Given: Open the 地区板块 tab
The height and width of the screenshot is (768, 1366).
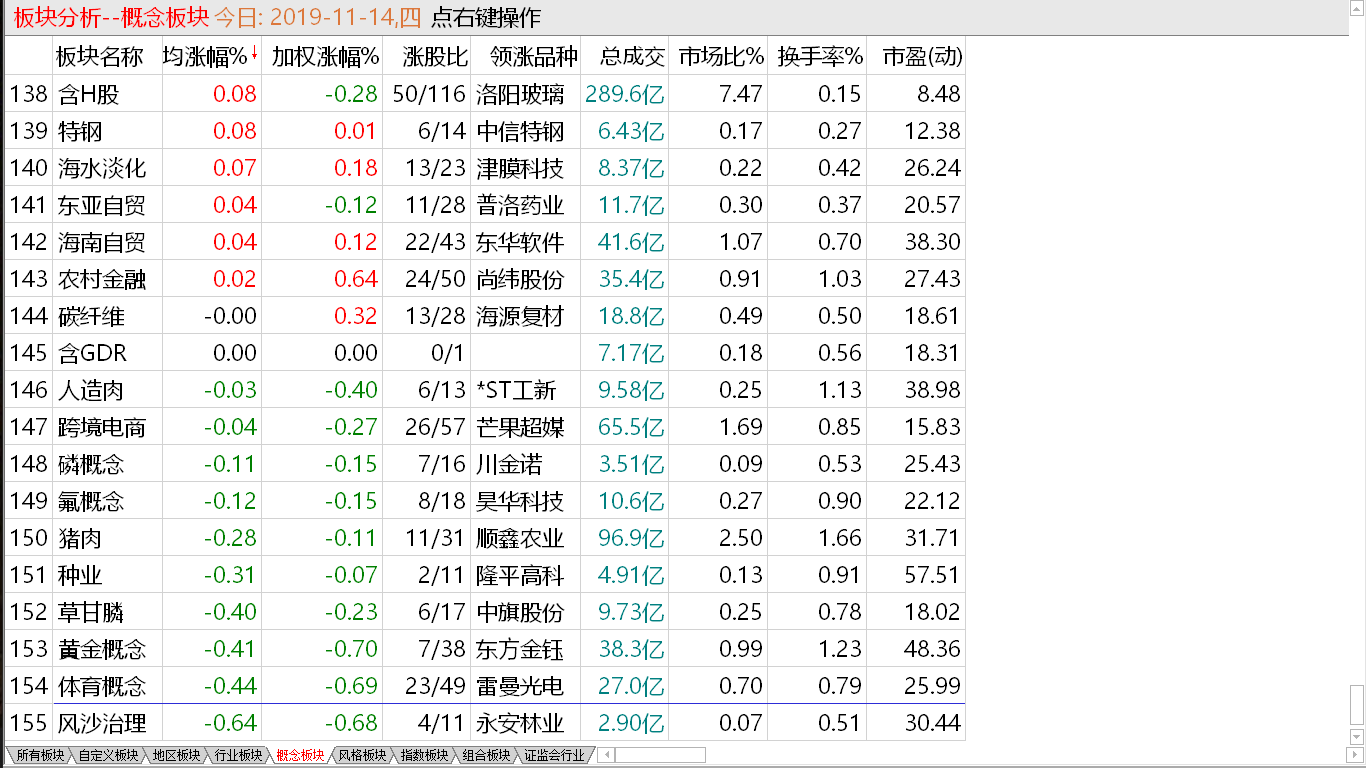Looking at the screenshot, I should 175,755.
